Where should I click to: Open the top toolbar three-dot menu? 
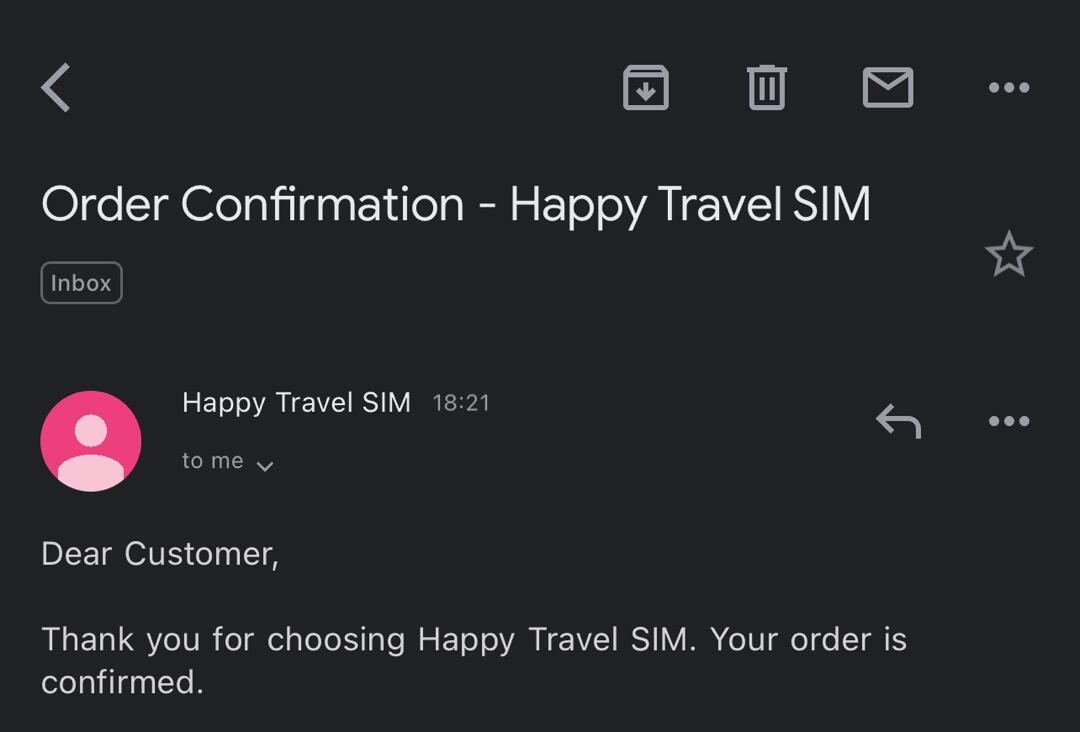click(1009, 87)
